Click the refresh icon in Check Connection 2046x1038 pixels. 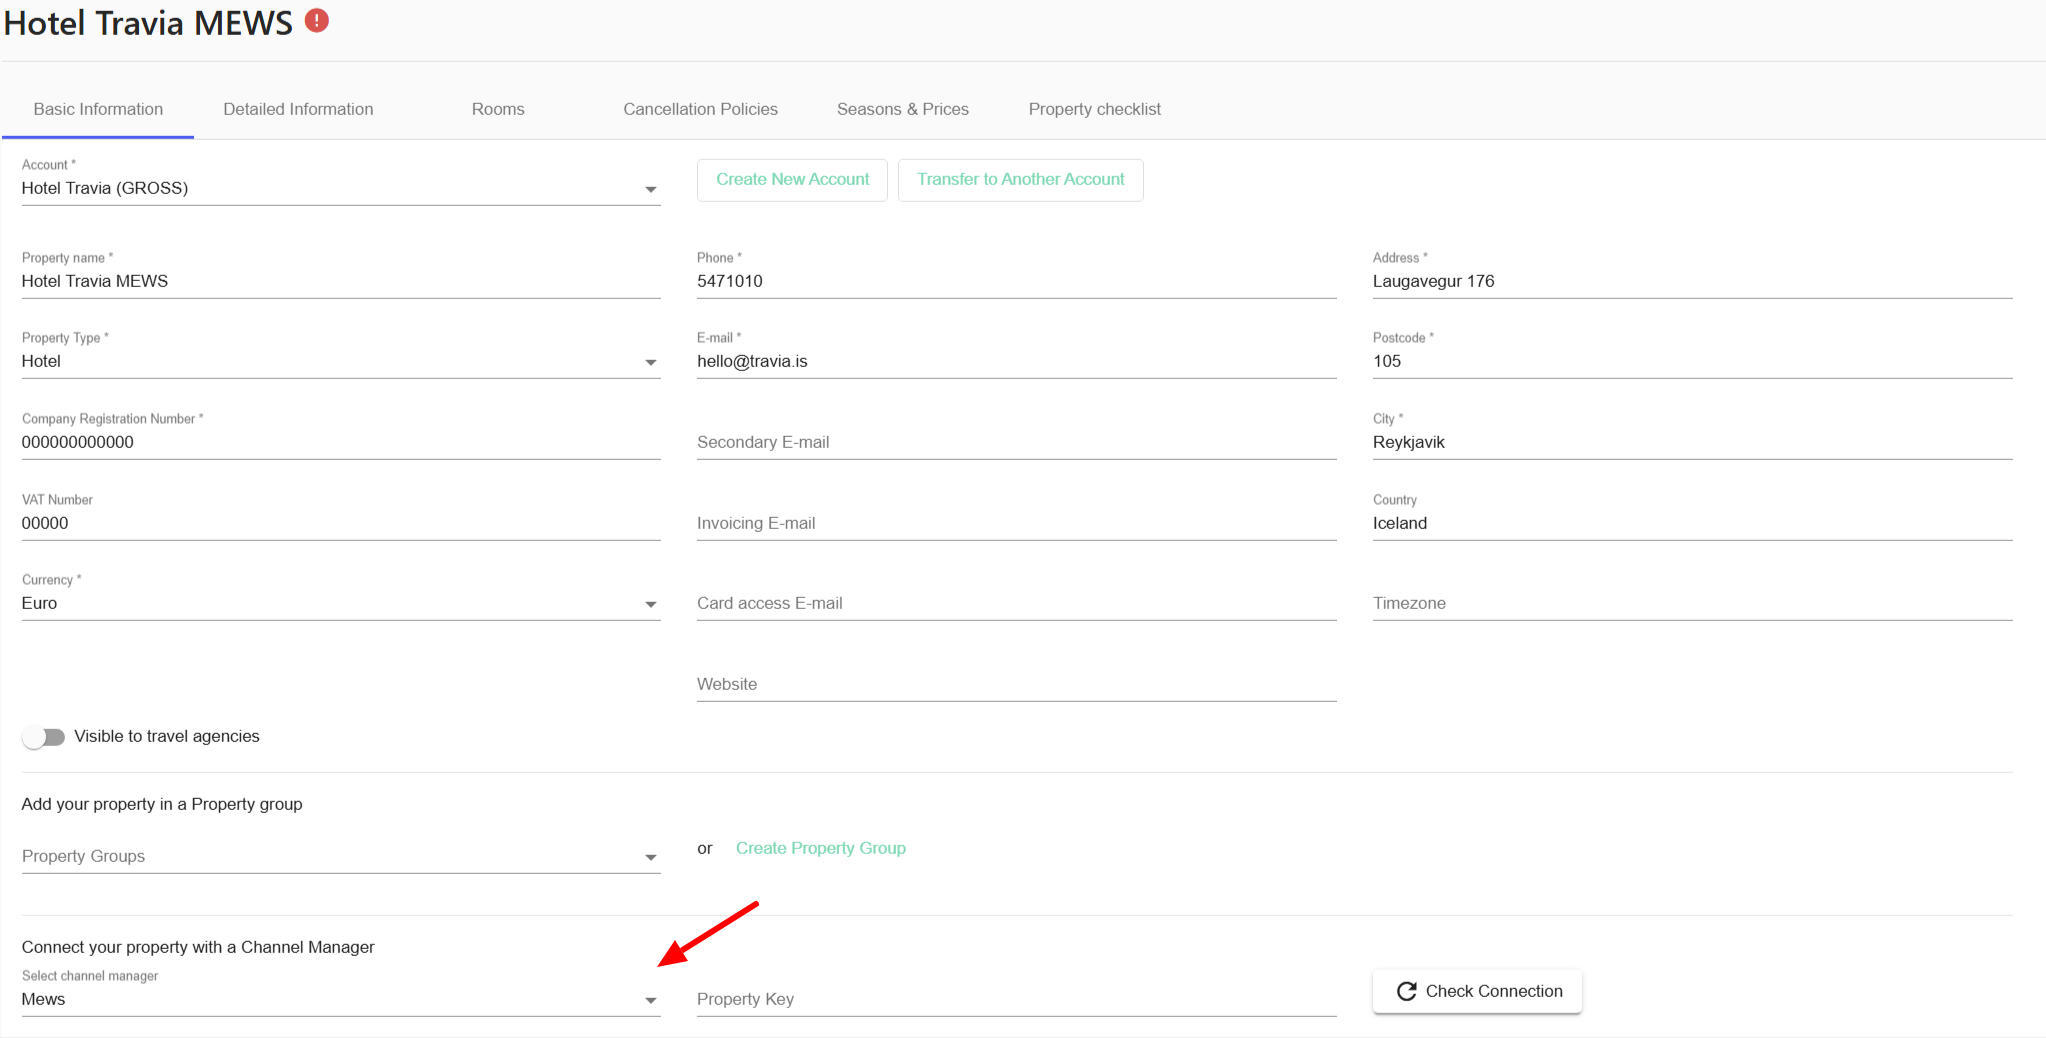coord(1406,991)
